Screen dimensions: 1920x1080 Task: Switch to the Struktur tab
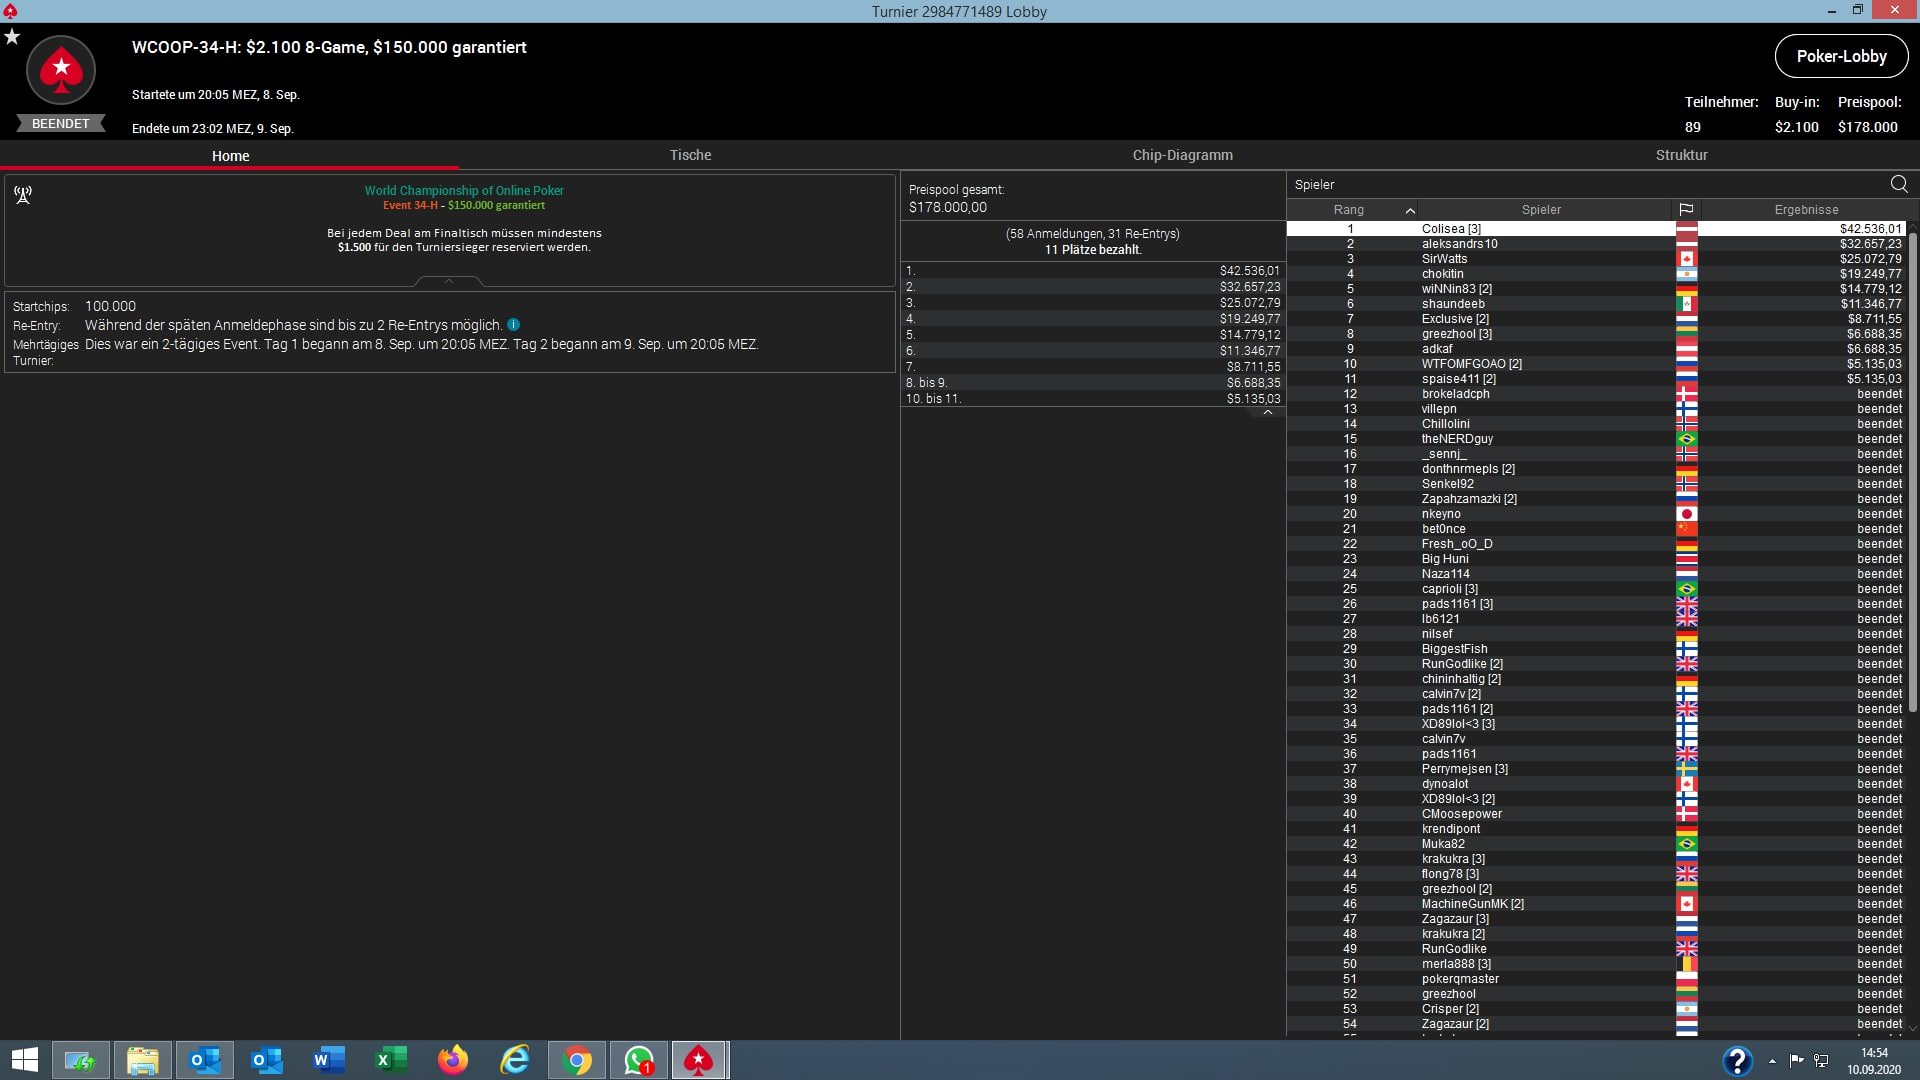[x=1681, y=155]
